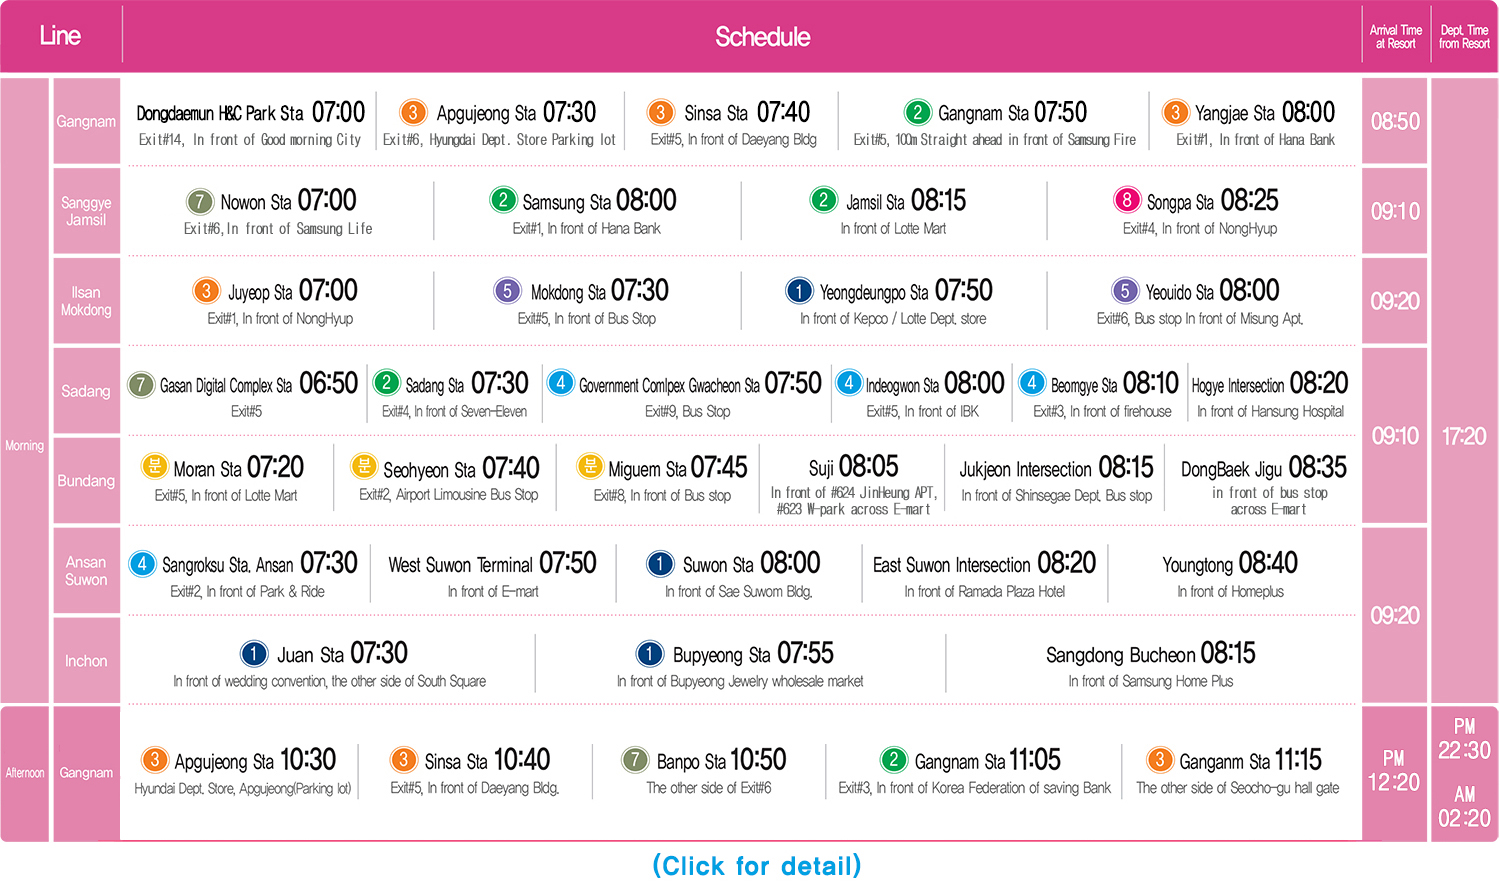This screenshot has width=1500, height=895.
Task: Click the line 3 icon beside Apgujeong Sta 07:30
Action: point(413,112)
